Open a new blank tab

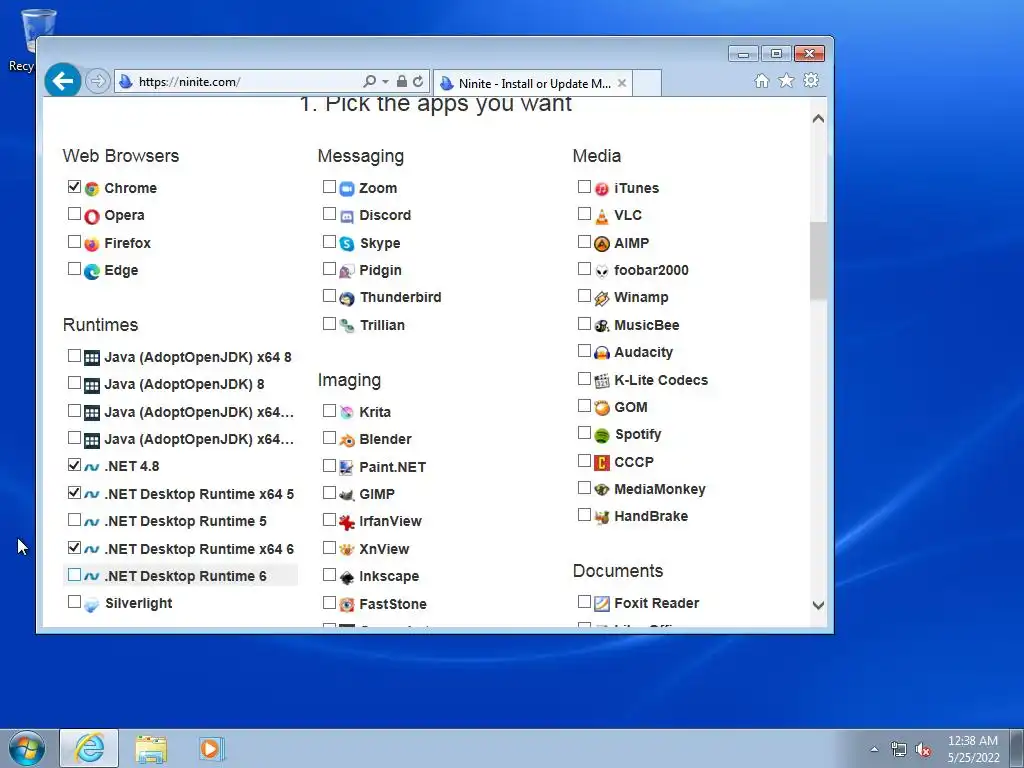coord(647,84)
